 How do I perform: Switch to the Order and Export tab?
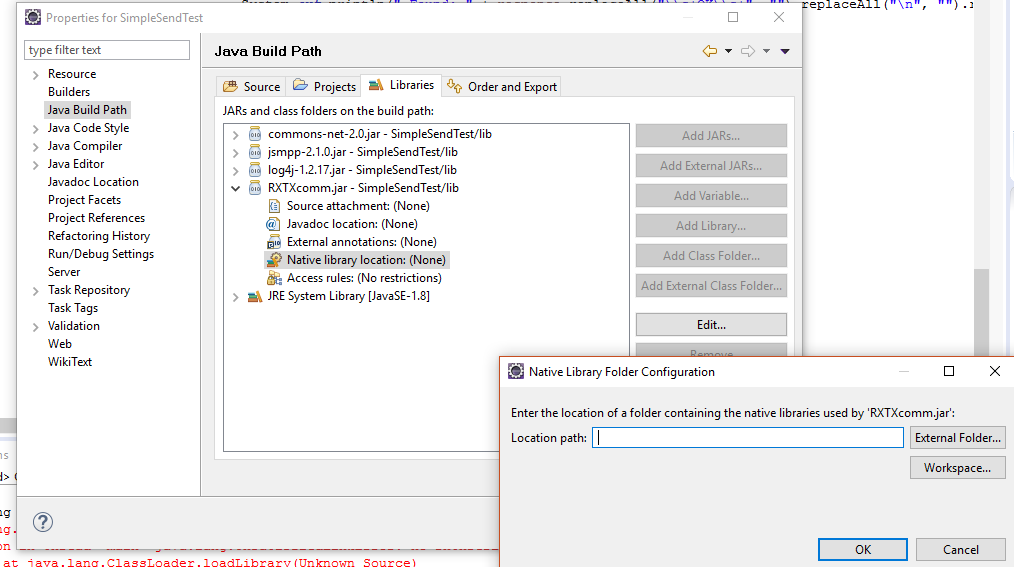502,86
